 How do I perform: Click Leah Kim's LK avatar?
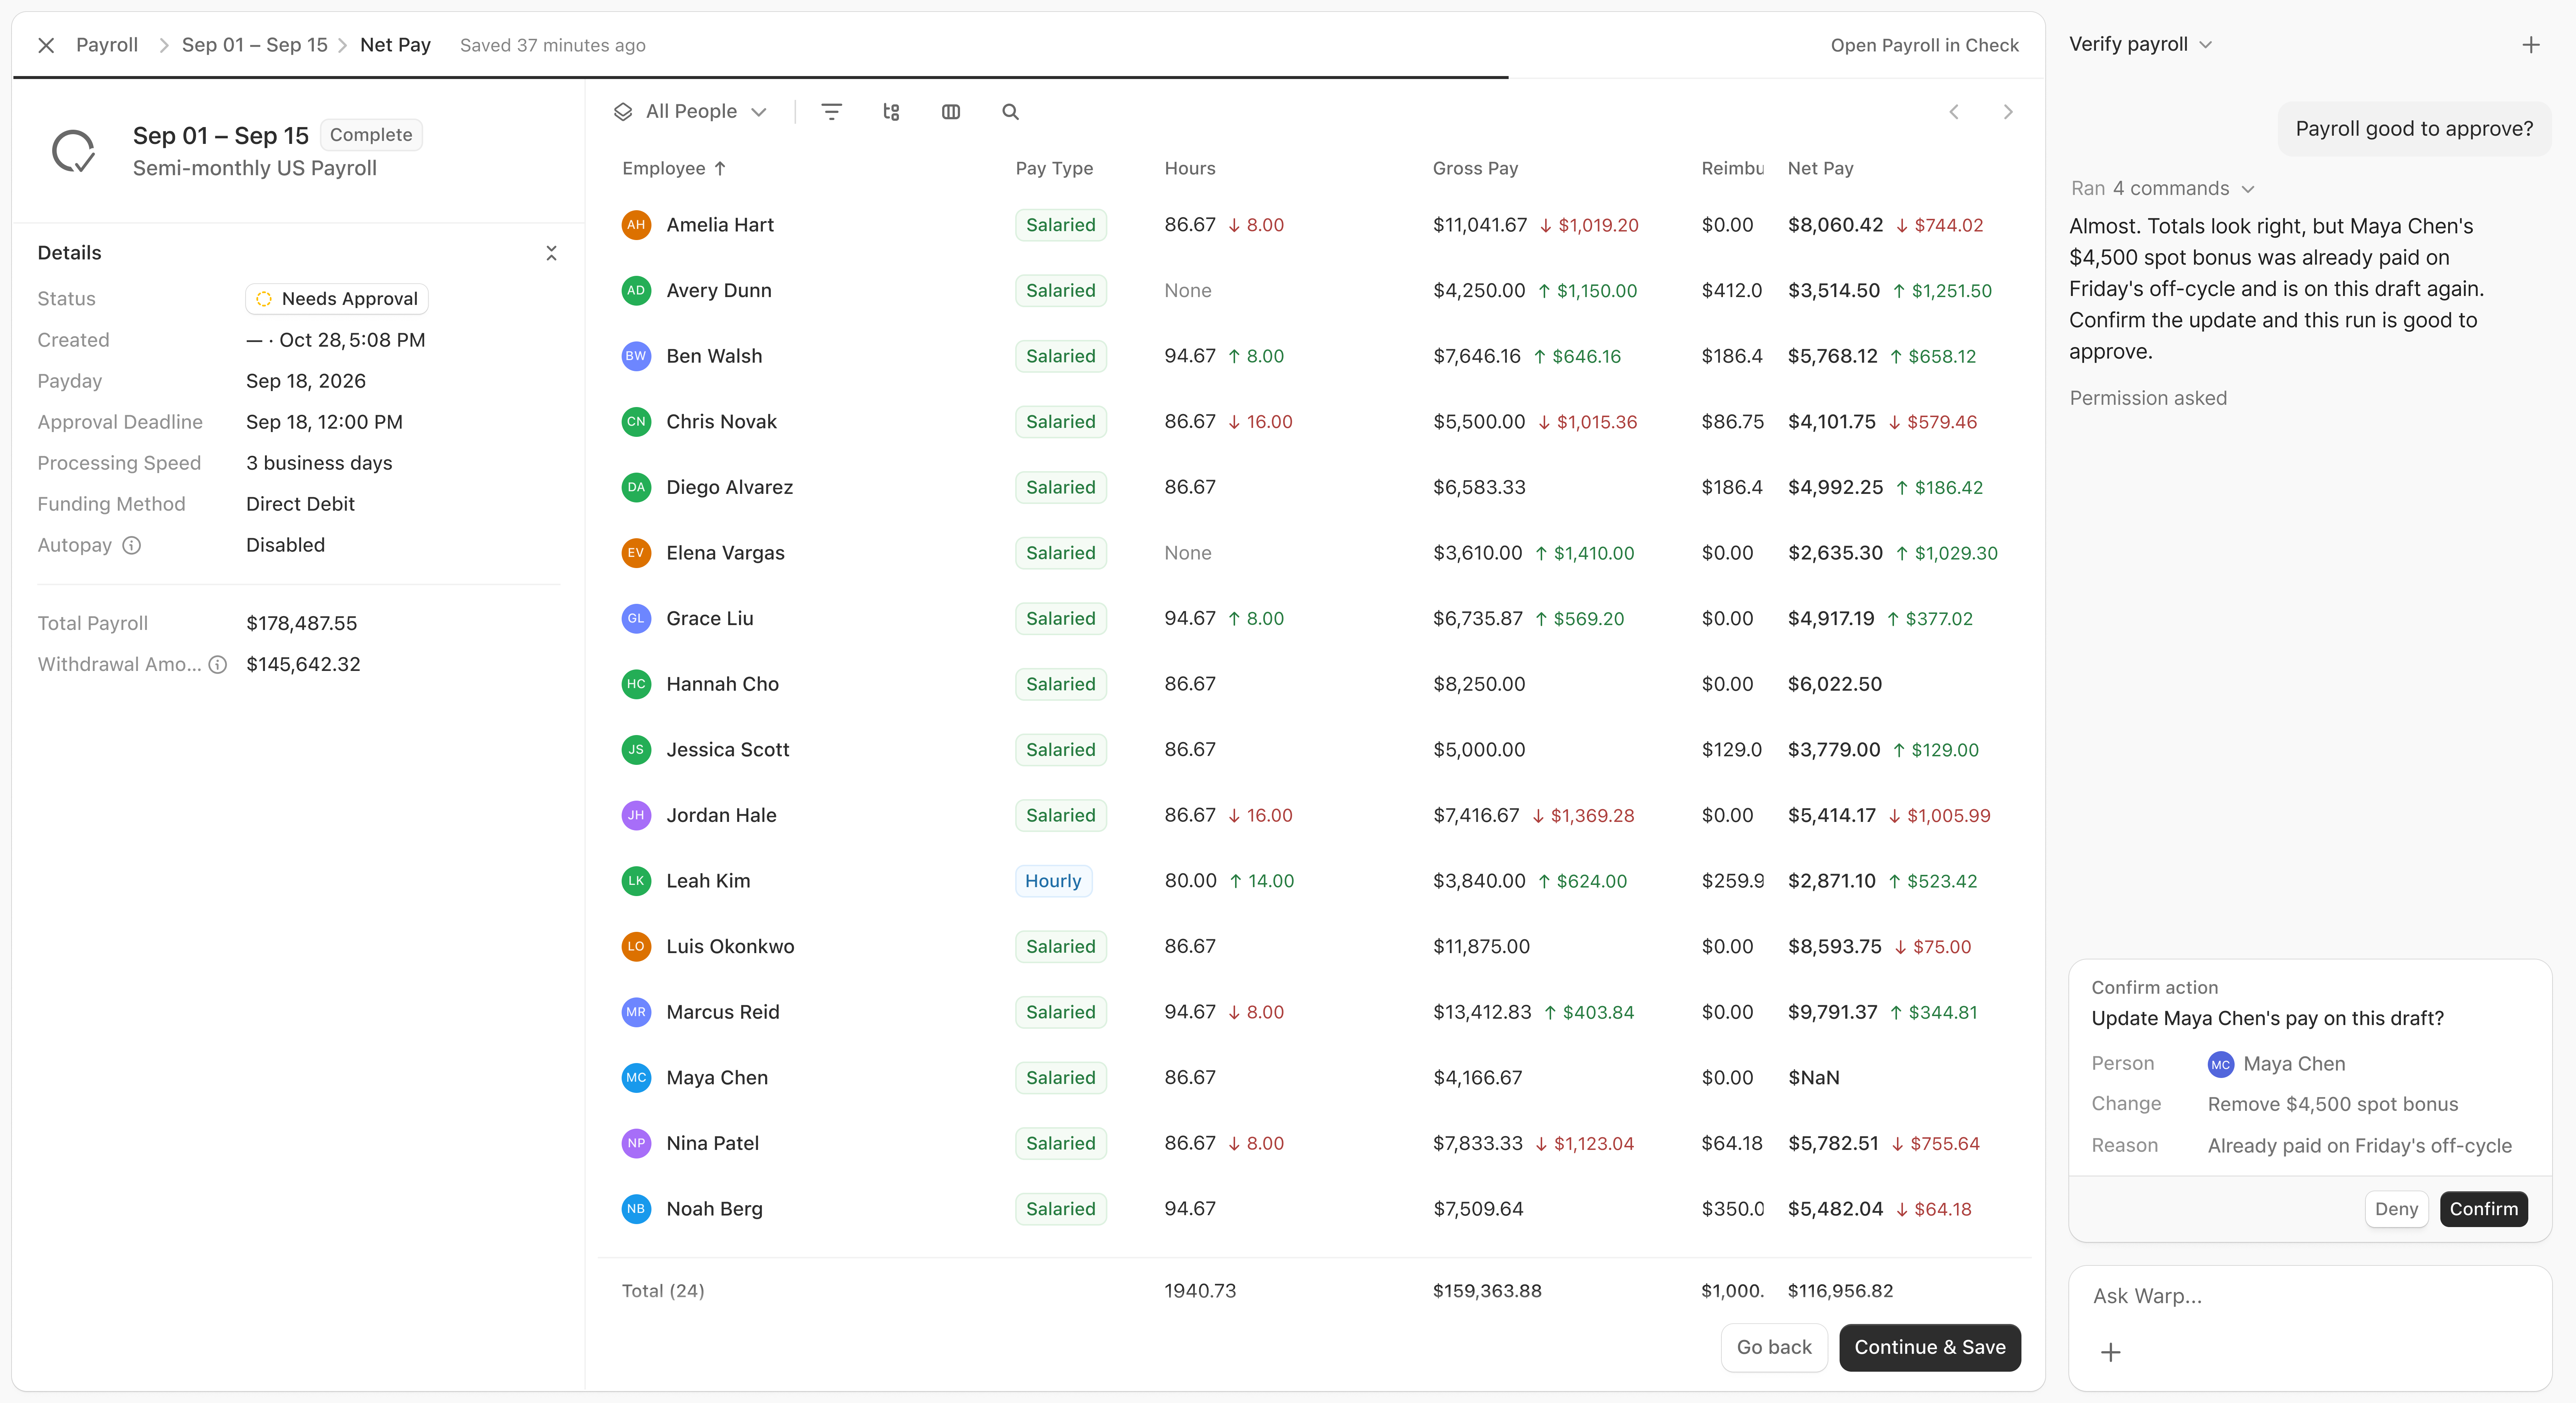coord(636,881)
